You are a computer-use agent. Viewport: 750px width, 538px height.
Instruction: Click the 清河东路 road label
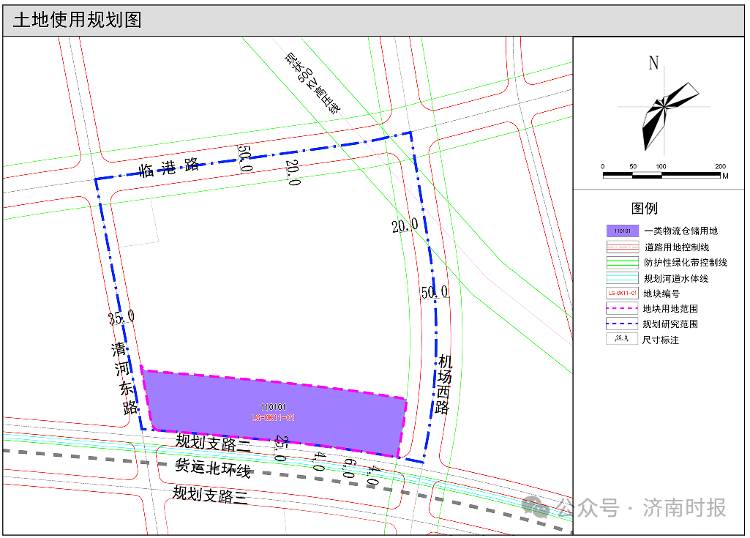click(x=124, y=379)
